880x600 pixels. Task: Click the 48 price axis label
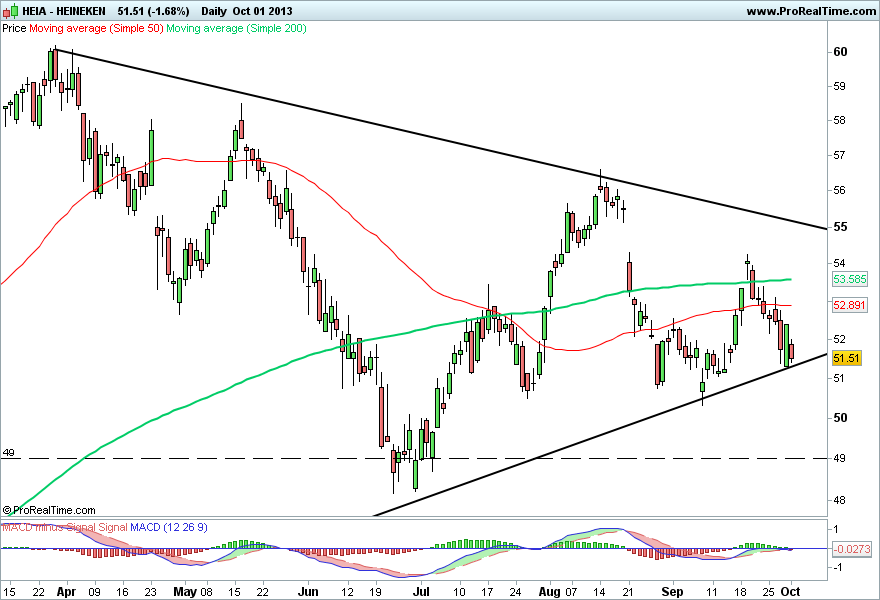(840, 500)
